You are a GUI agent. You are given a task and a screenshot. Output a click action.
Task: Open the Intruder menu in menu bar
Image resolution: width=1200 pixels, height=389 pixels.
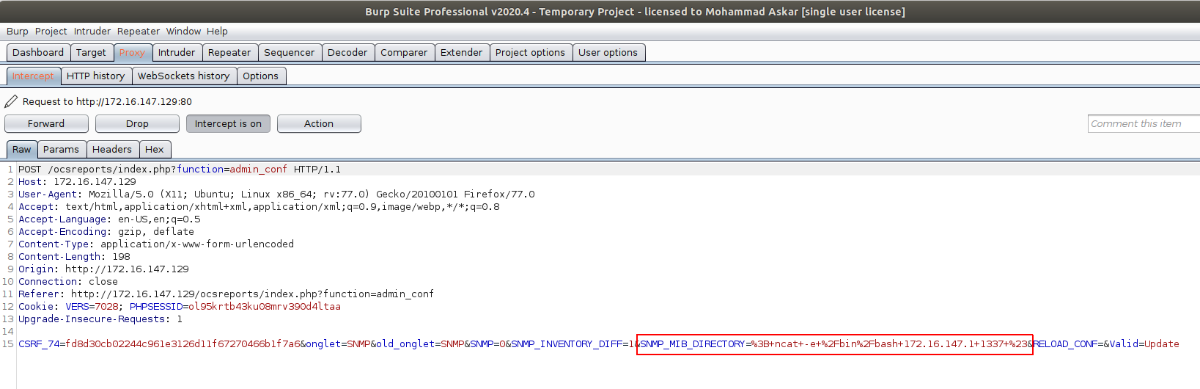(92, 31)
